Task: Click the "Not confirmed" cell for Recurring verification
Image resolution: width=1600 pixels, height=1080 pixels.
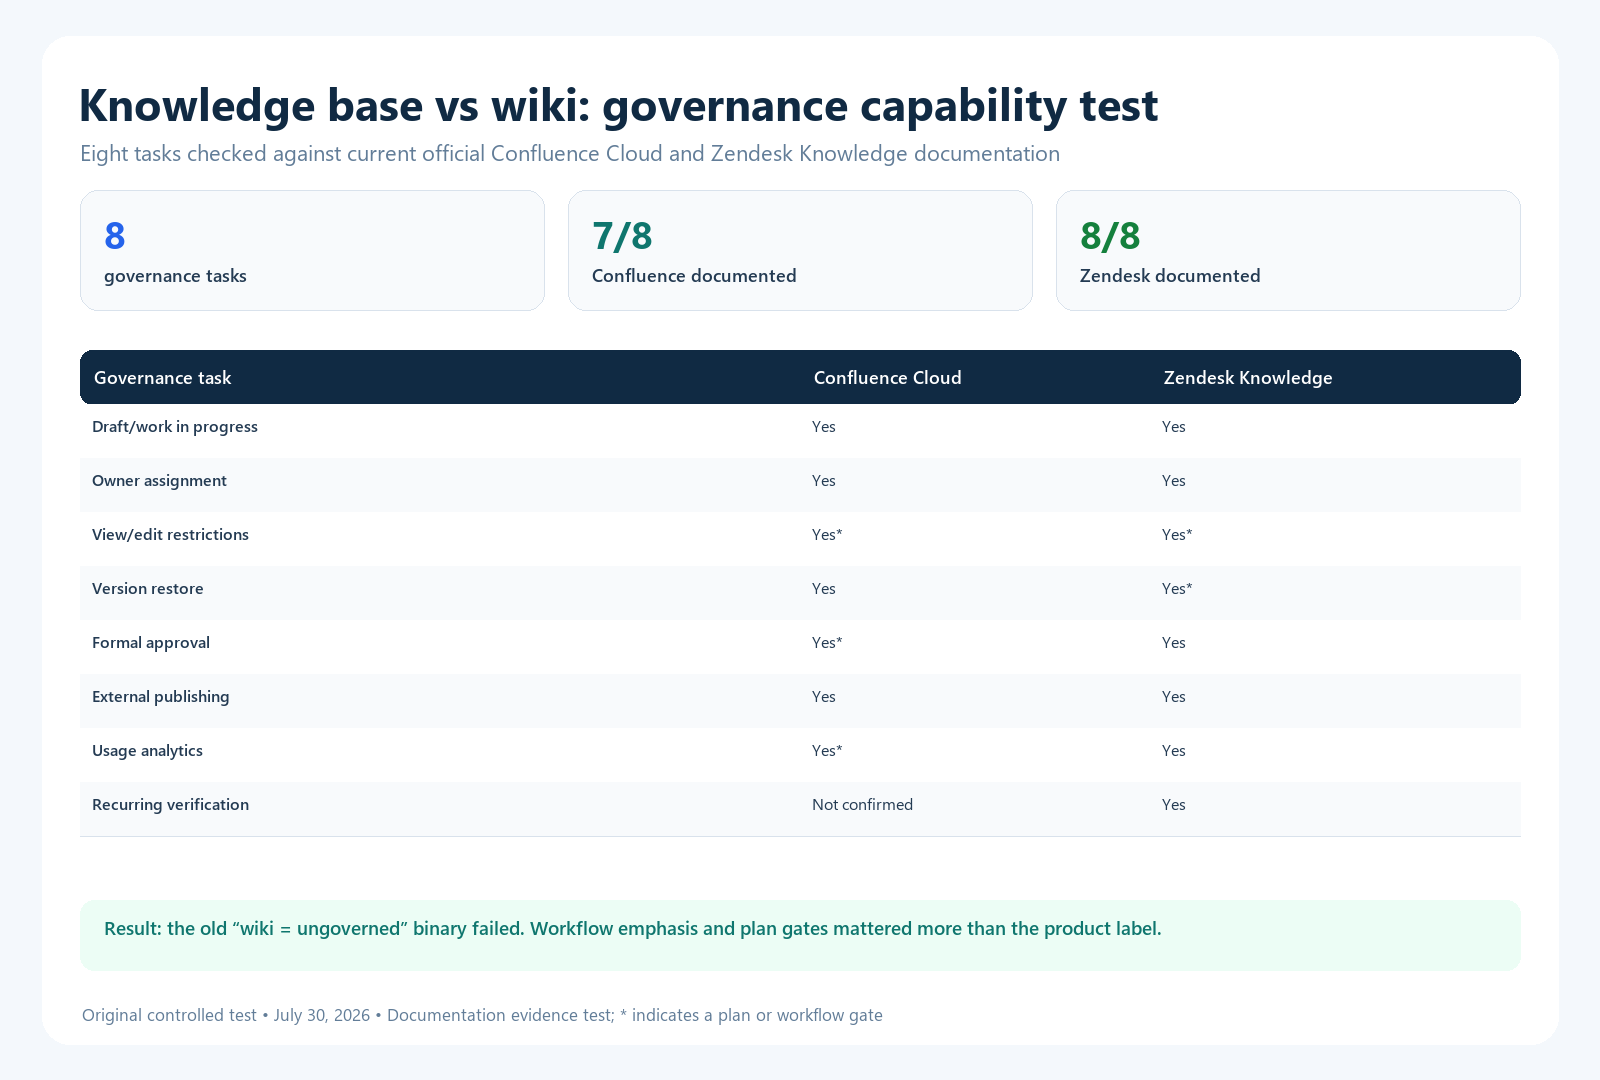Action: [x=862, y=805]
